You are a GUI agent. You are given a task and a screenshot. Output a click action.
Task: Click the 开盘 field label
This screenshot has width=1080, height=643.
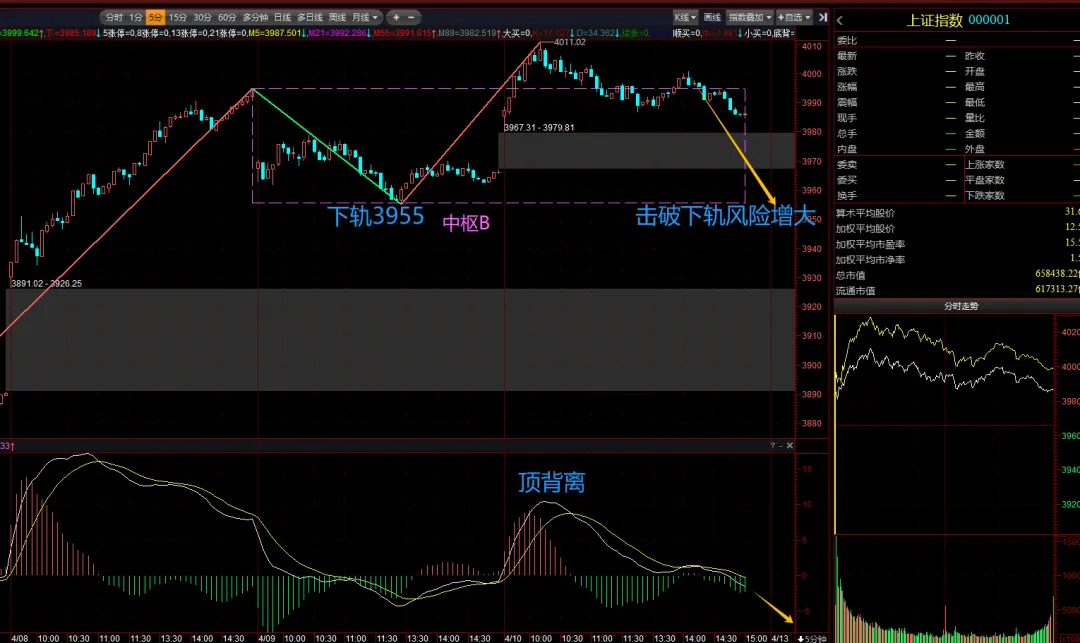pos(975,72)
